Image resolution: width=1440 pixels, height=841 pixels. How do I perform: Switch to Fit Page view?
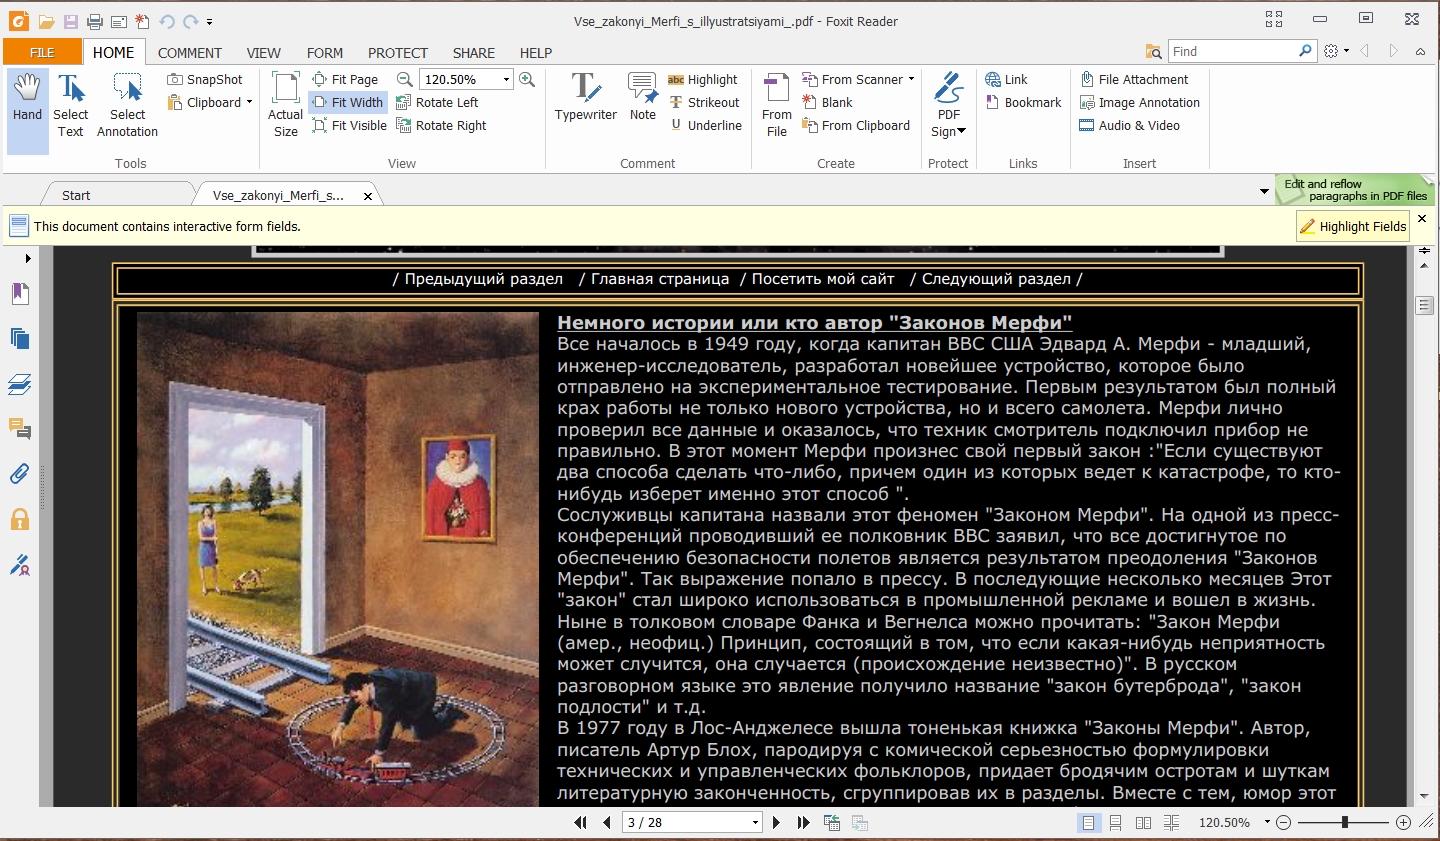345,79
